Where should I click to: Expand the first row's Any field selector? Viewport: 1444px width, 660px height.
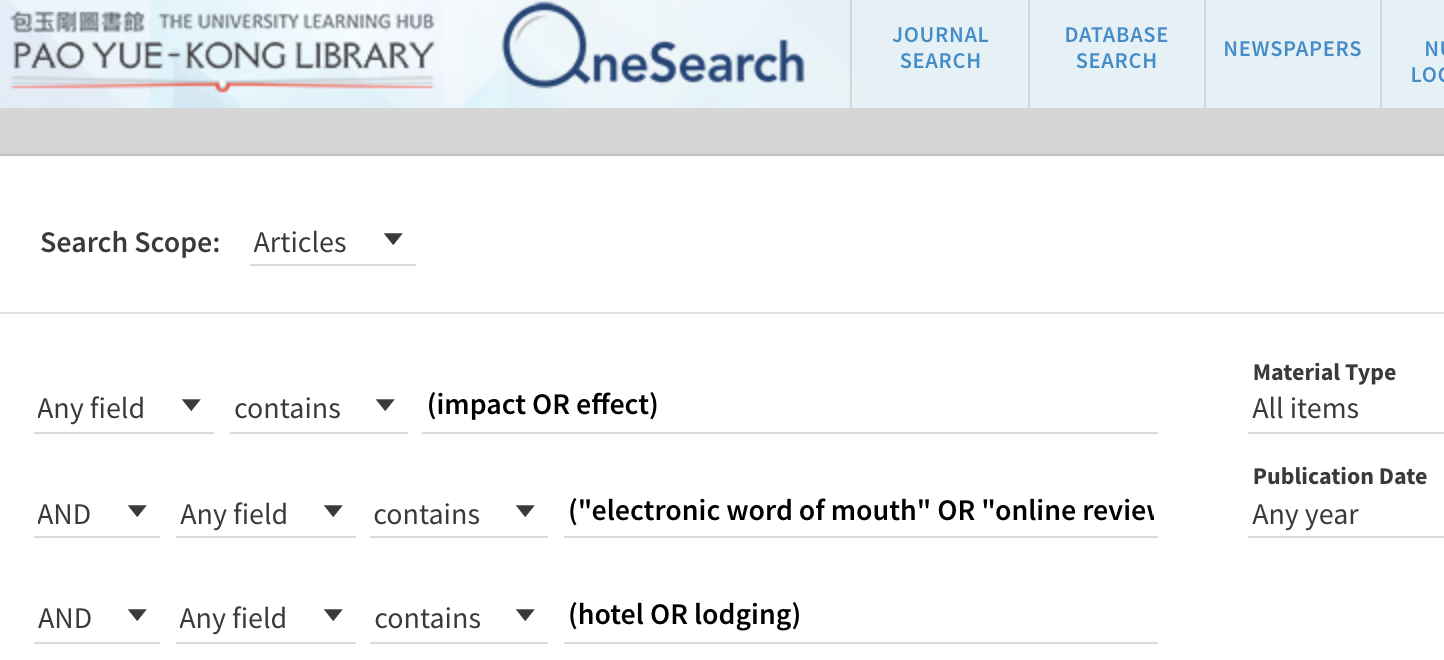pos(123,408)
